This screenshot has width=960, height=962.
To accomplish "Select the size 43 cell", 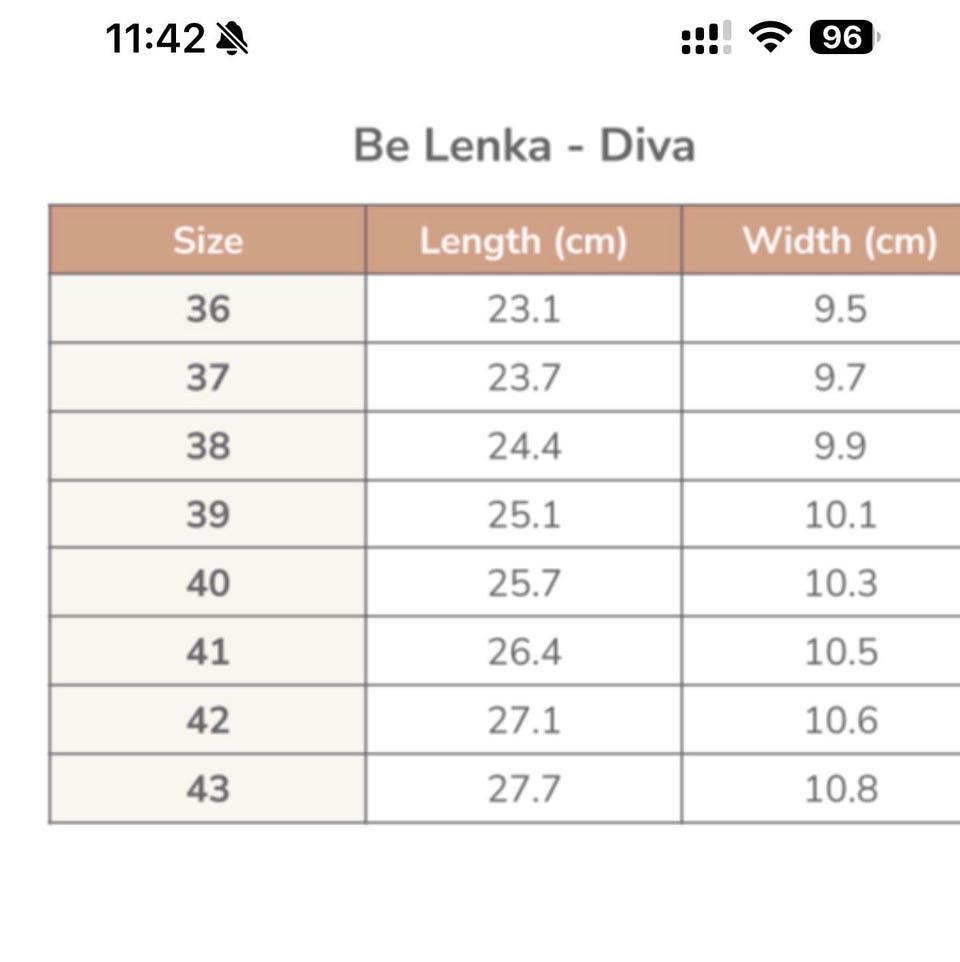I will pyautogui.click(x=208, y=789).
